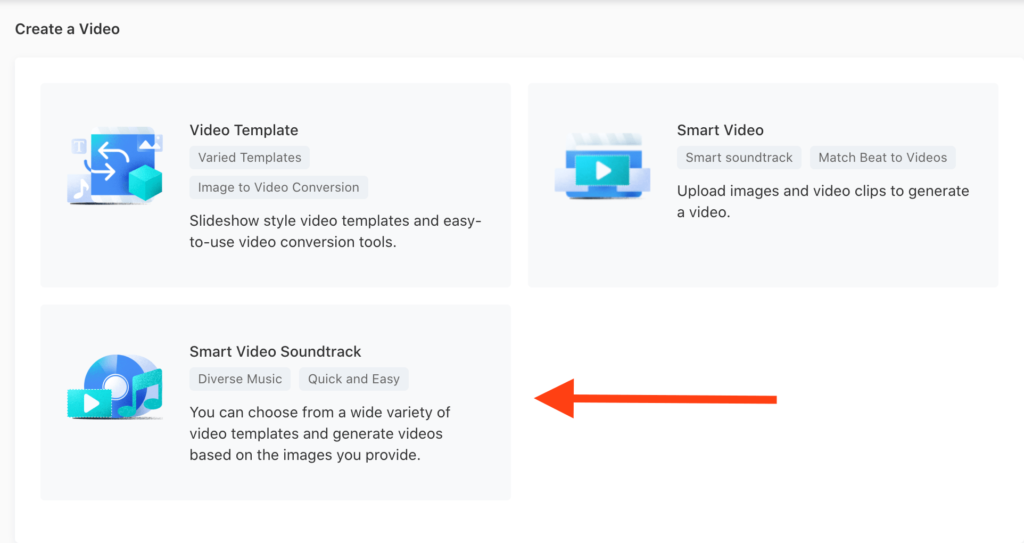1024x543 pixels.
Task: Open the Video Template title
Action: pos(243,130)
